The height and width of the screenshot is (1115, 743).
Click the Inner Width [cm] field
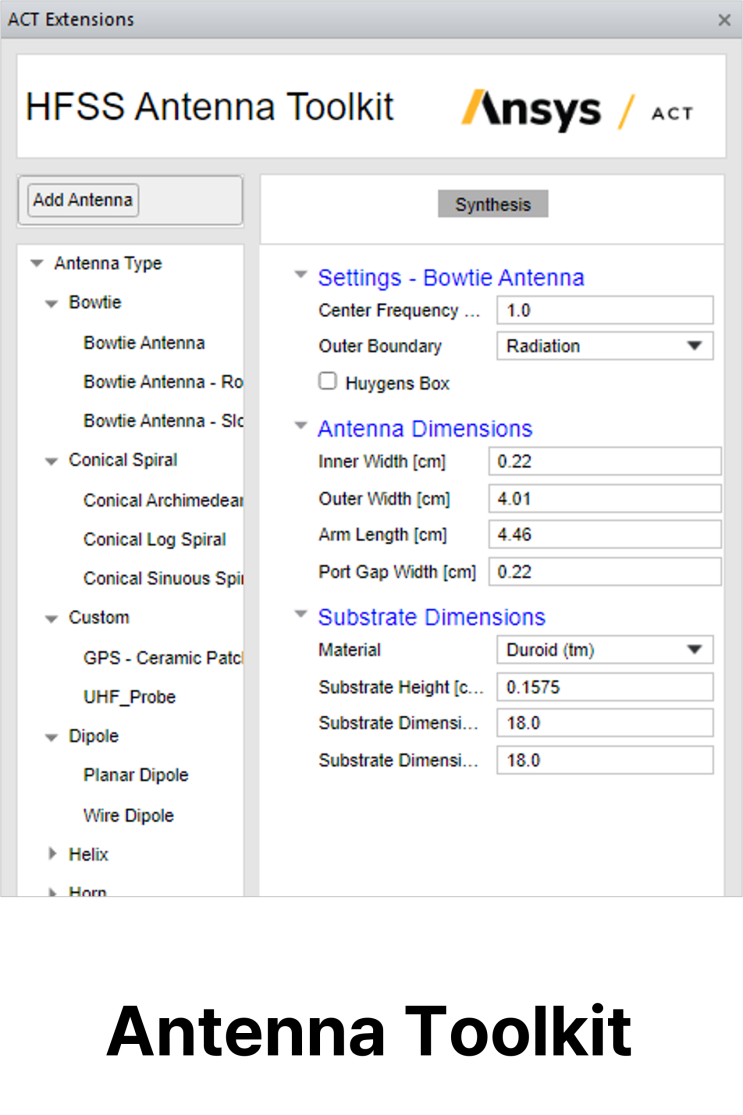604,461
